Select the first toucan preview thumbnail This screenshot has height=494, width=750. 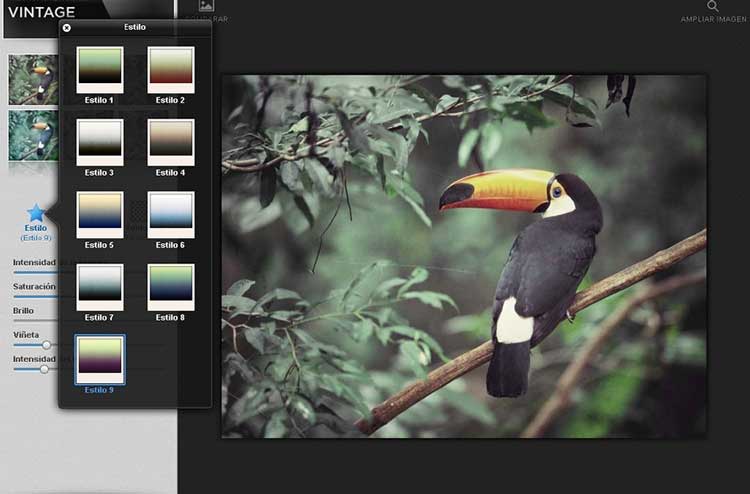click(33, 79)
